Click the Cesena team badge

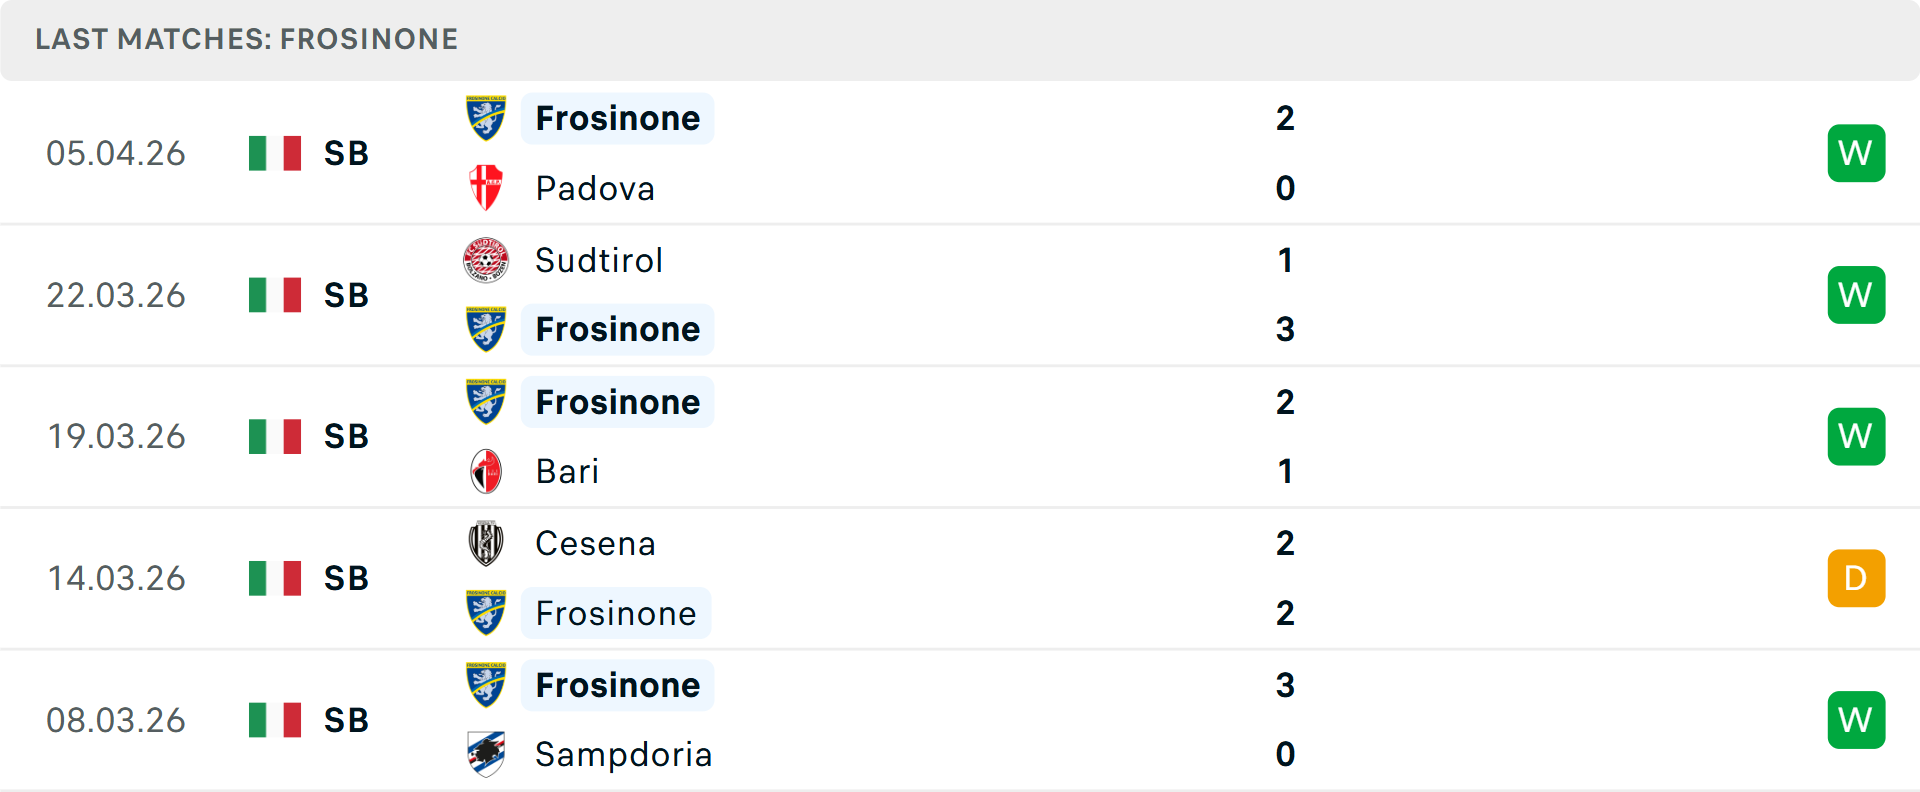tap(487, 543)
